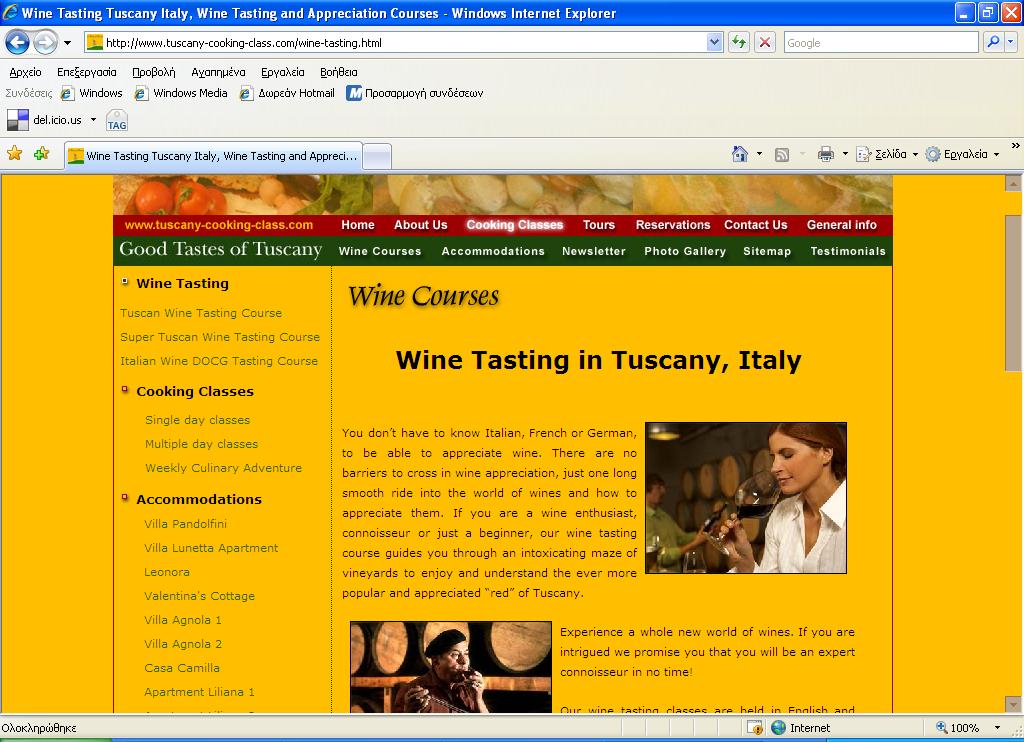Viewport: 1024px width, 742px height.
Task: Click the vertical scrollbar thumb
Action: click(x=1013, y=292)
